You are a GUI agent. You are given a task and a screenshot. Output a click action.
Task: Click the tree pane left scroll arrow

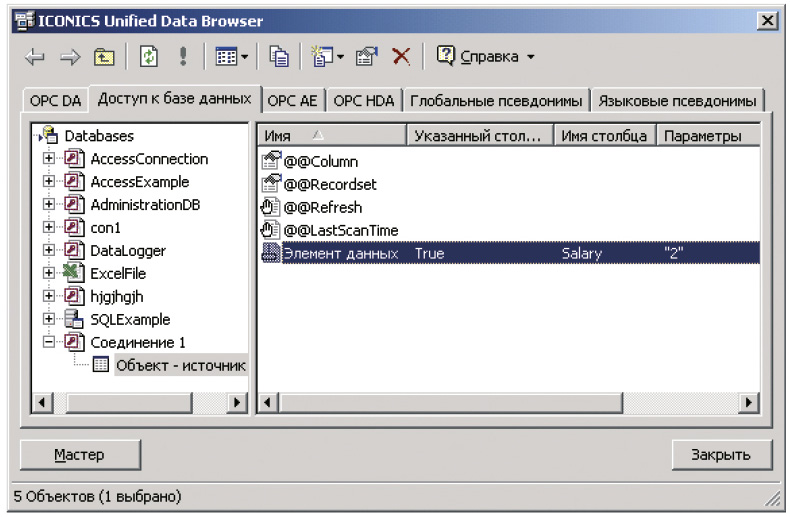(x=42, y=403)
